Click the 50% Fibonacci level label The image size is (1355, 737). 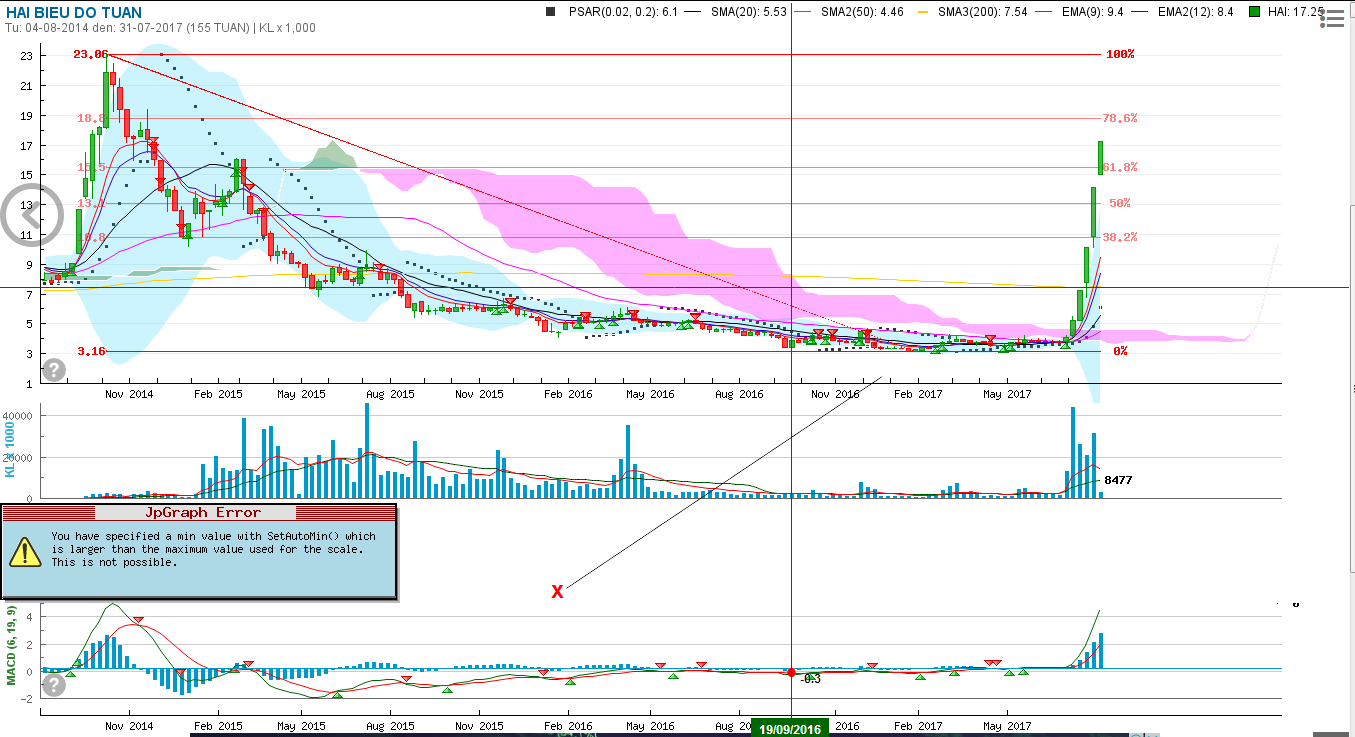coord(1120,203)
